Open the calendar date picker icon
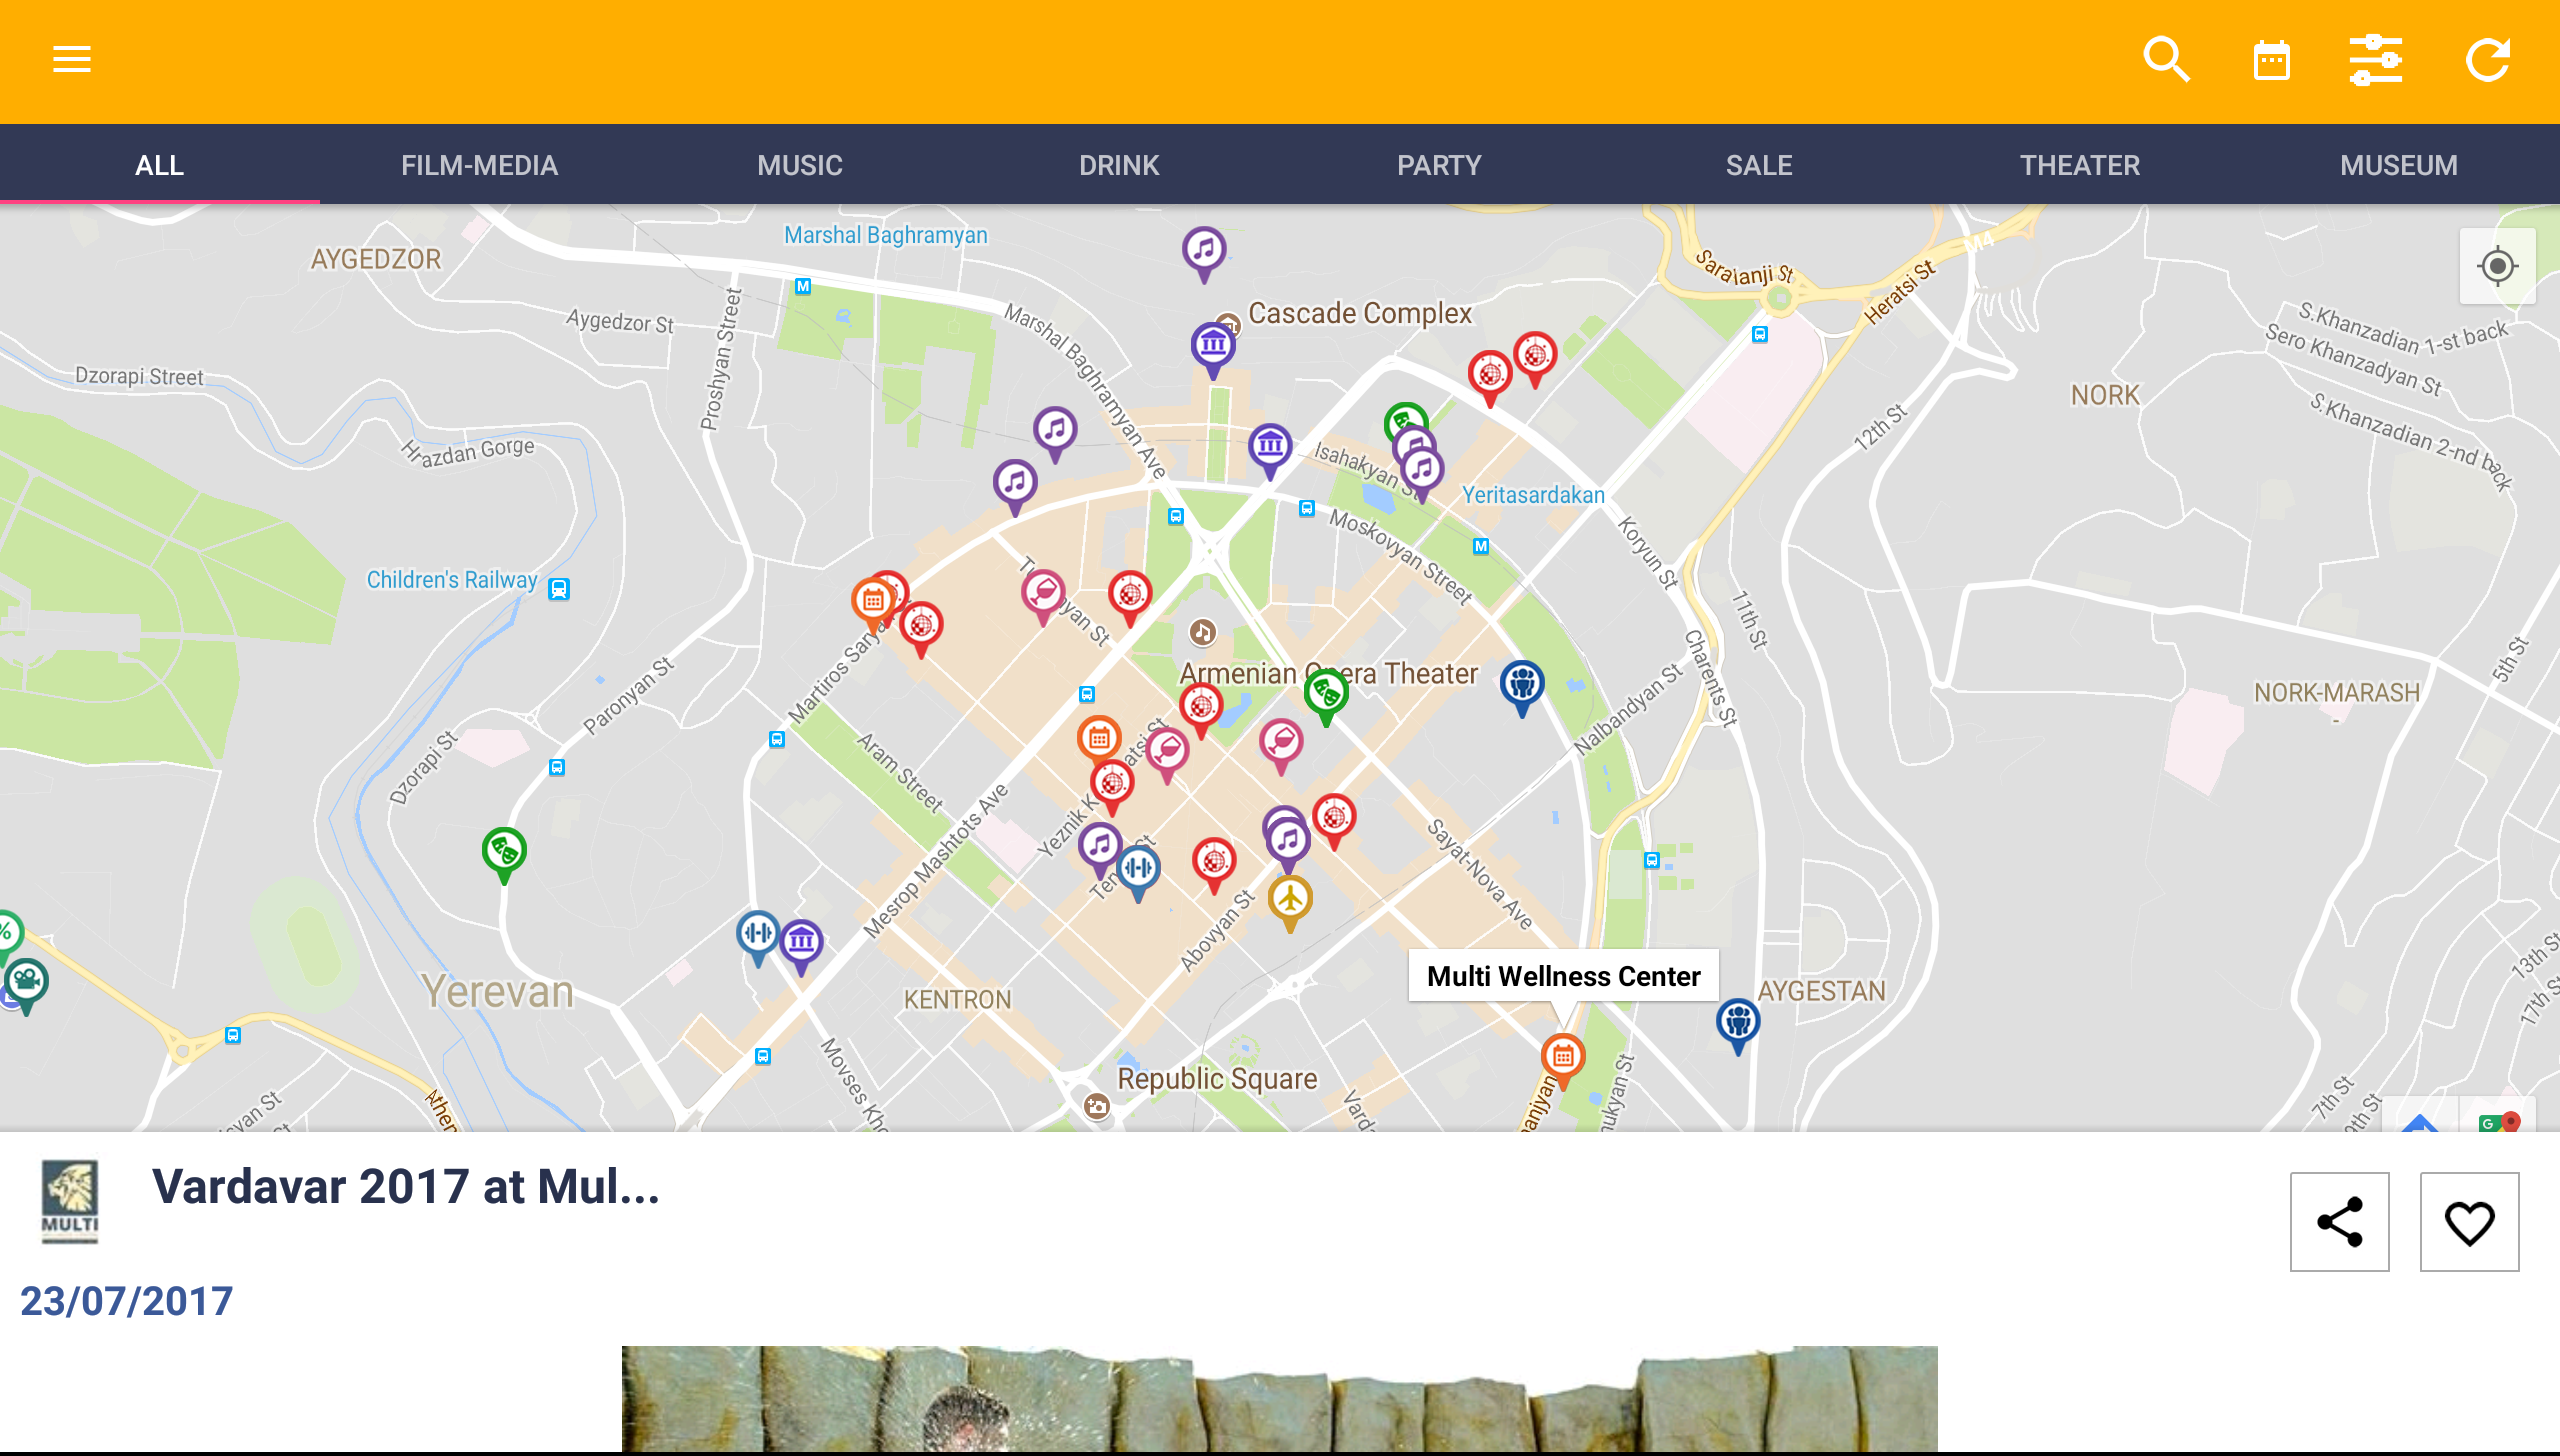This screenshot has height=1456, width=2560. 2271,61
